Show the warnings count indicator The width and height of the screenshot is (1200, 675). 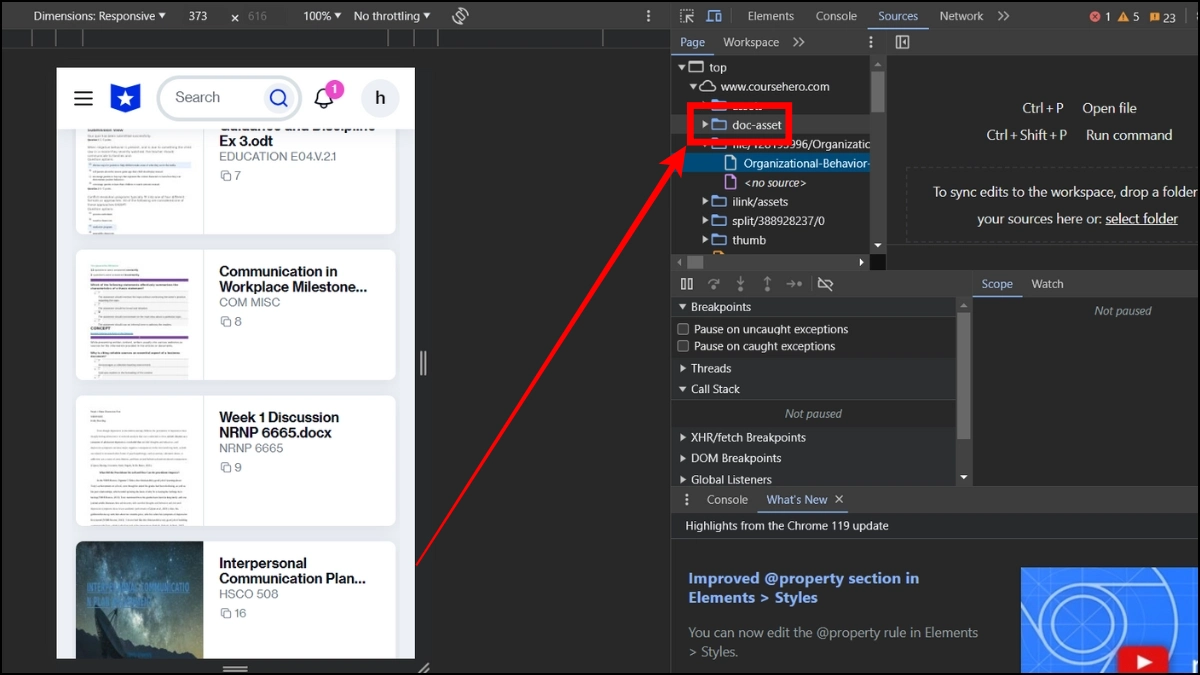(1129, 17)
